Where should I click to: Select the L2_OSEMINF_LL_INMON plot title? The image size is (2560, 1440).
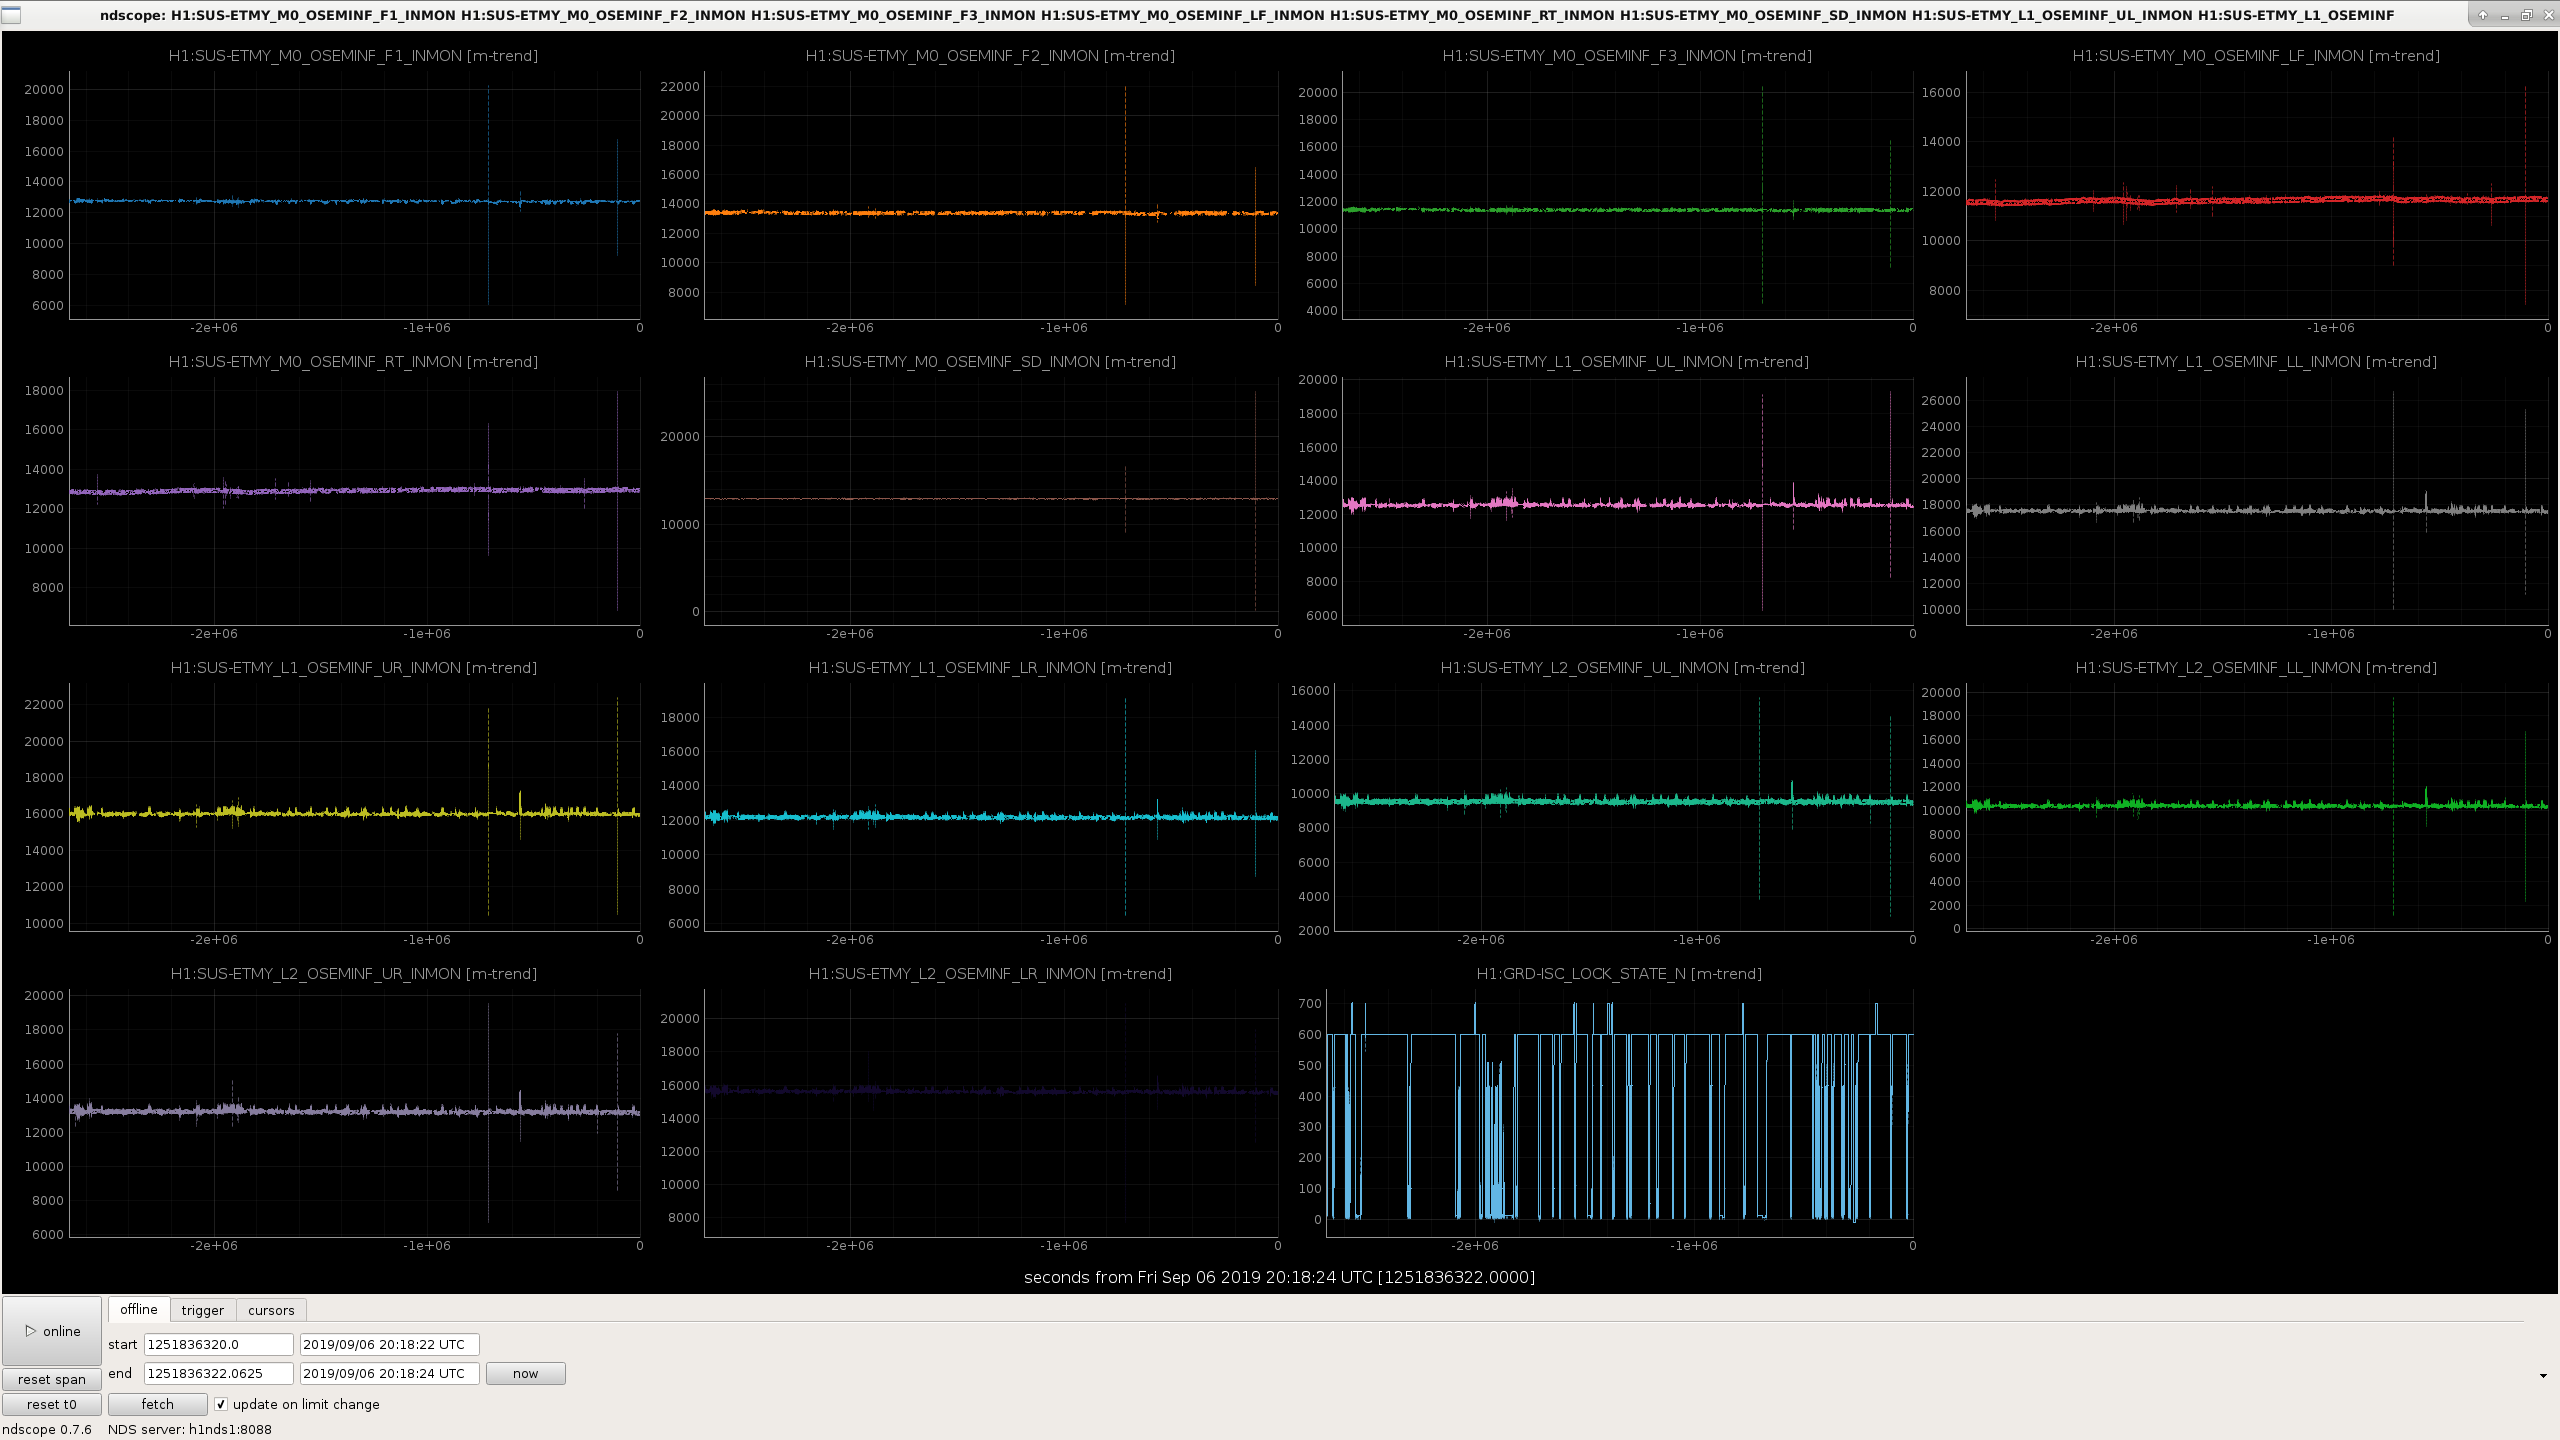(2256, 668)
